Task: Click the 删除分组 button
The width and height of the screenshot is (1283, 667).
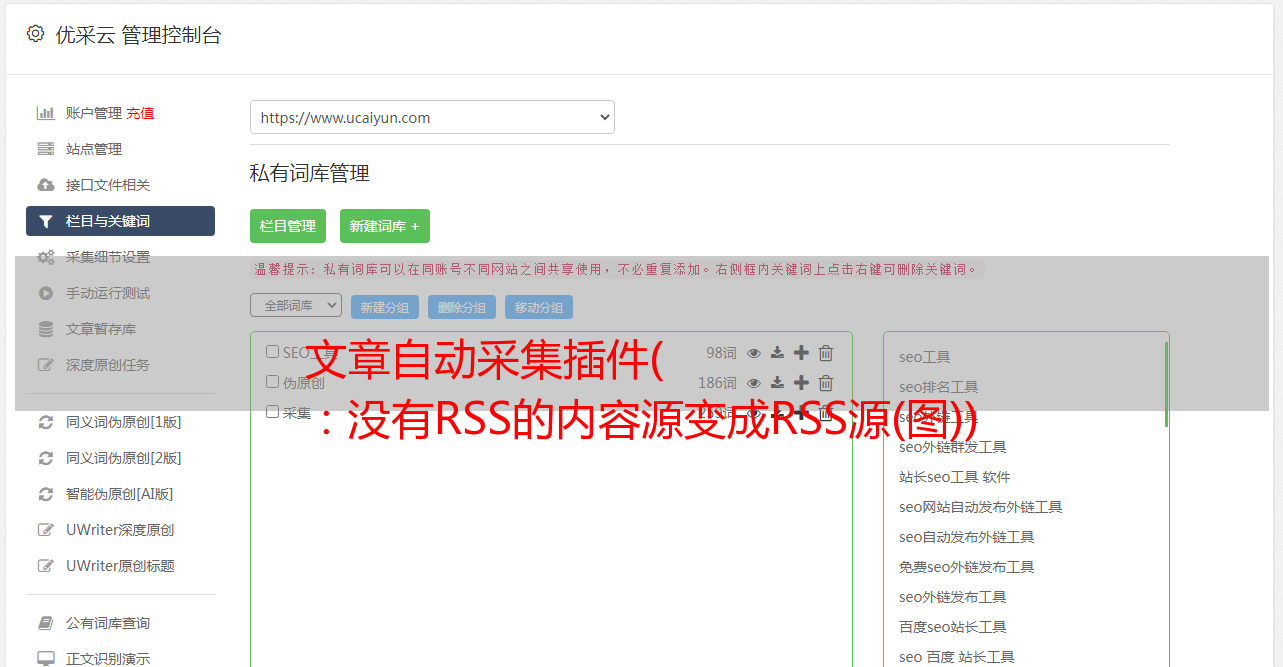Action: (x=462, y=308)
